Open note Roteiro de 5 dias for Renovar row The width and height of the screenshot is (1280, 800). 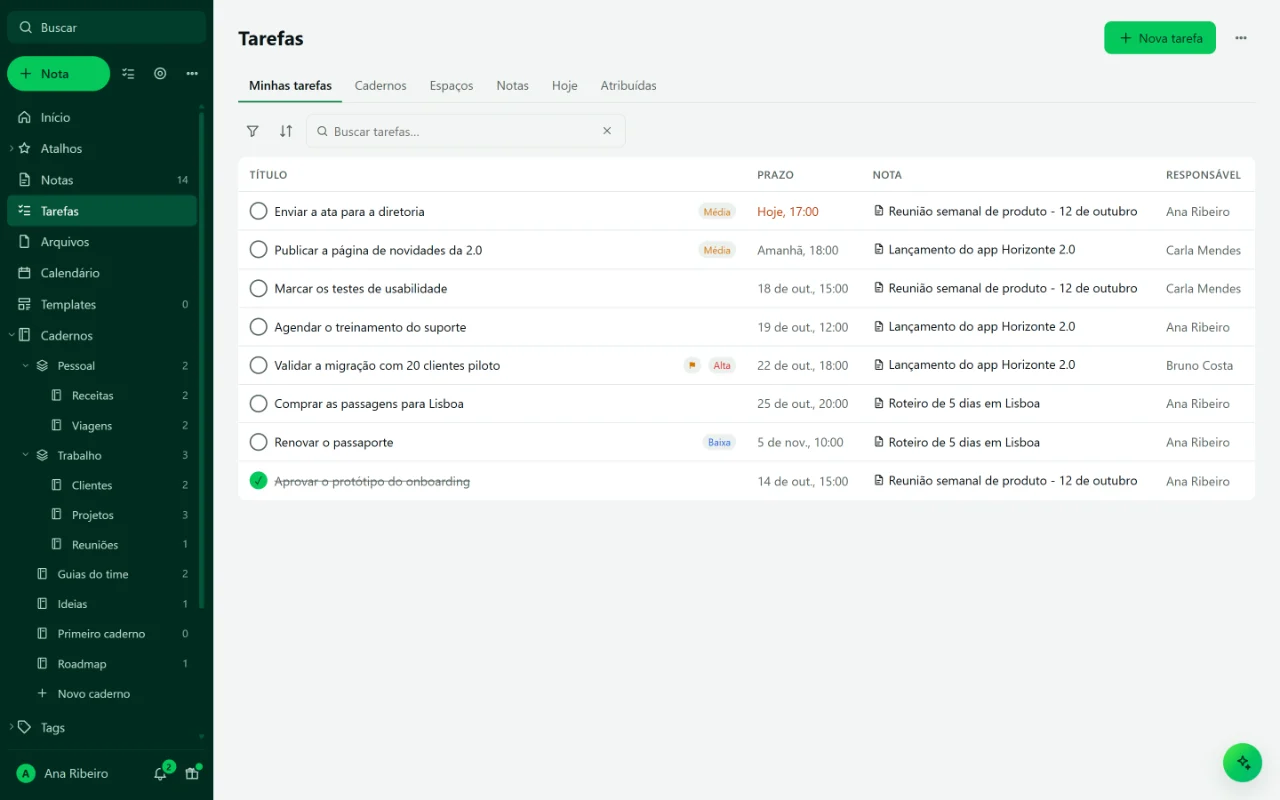click(x=956, y=442)
